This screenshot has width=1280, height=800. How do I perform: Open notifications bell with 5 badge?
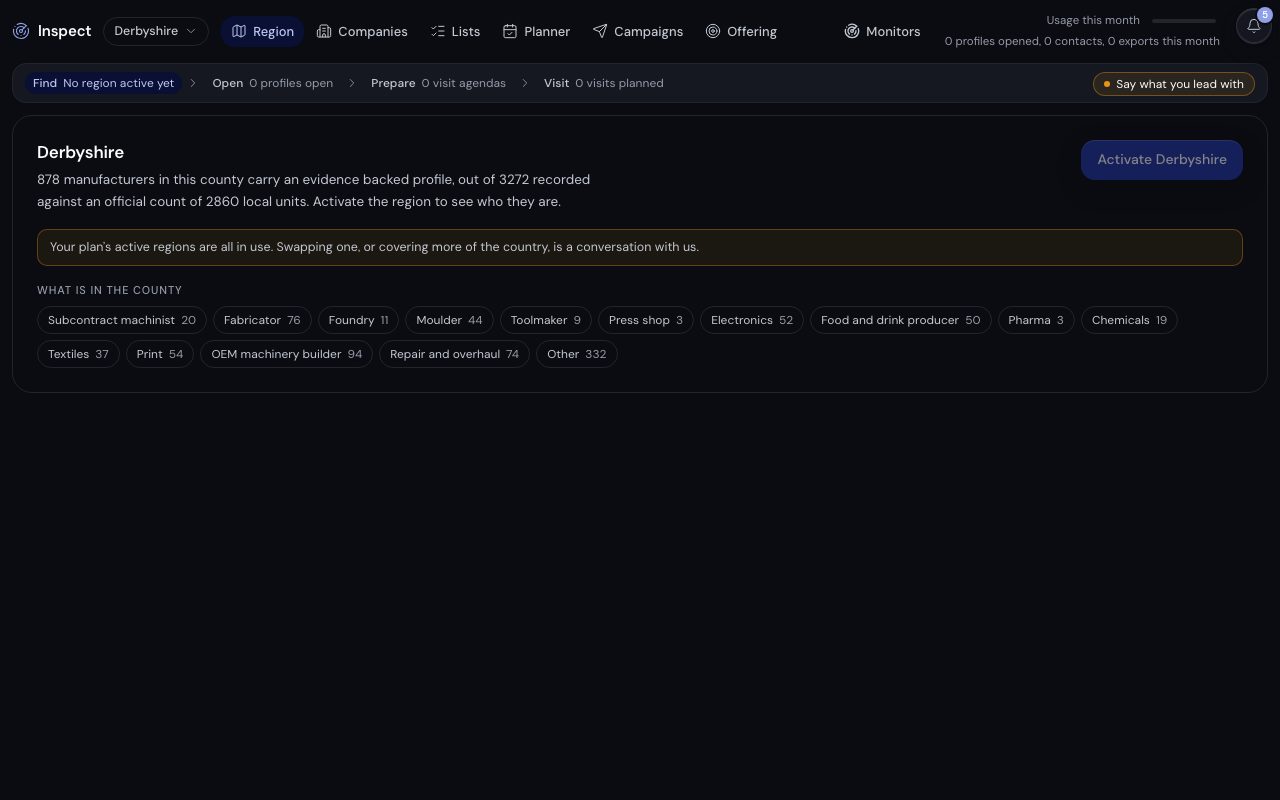point(1254,26)
